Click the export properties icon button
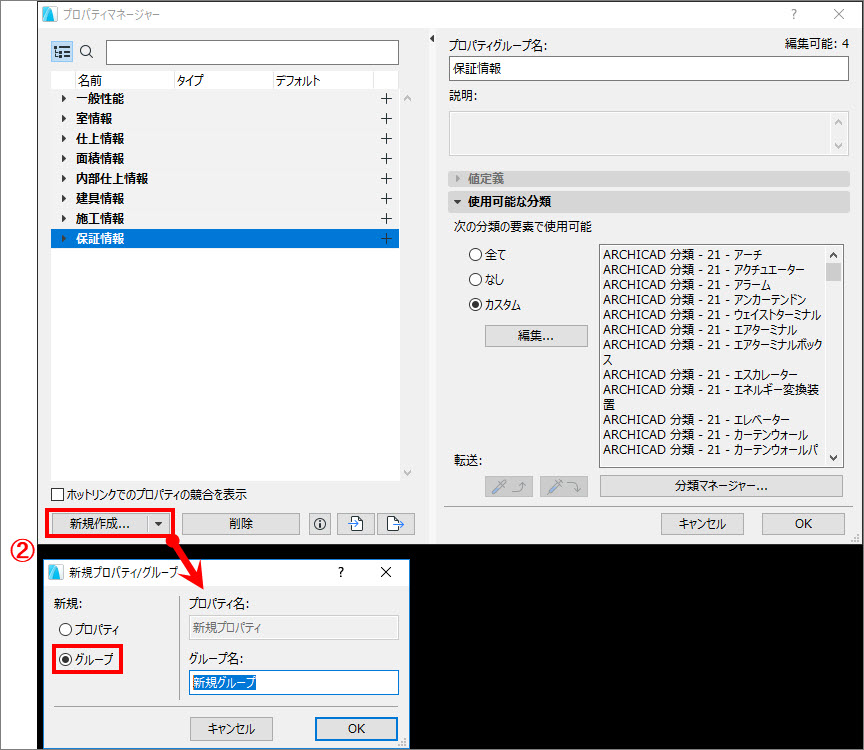Screen dimensions: 864x750 tap(396, 524)
